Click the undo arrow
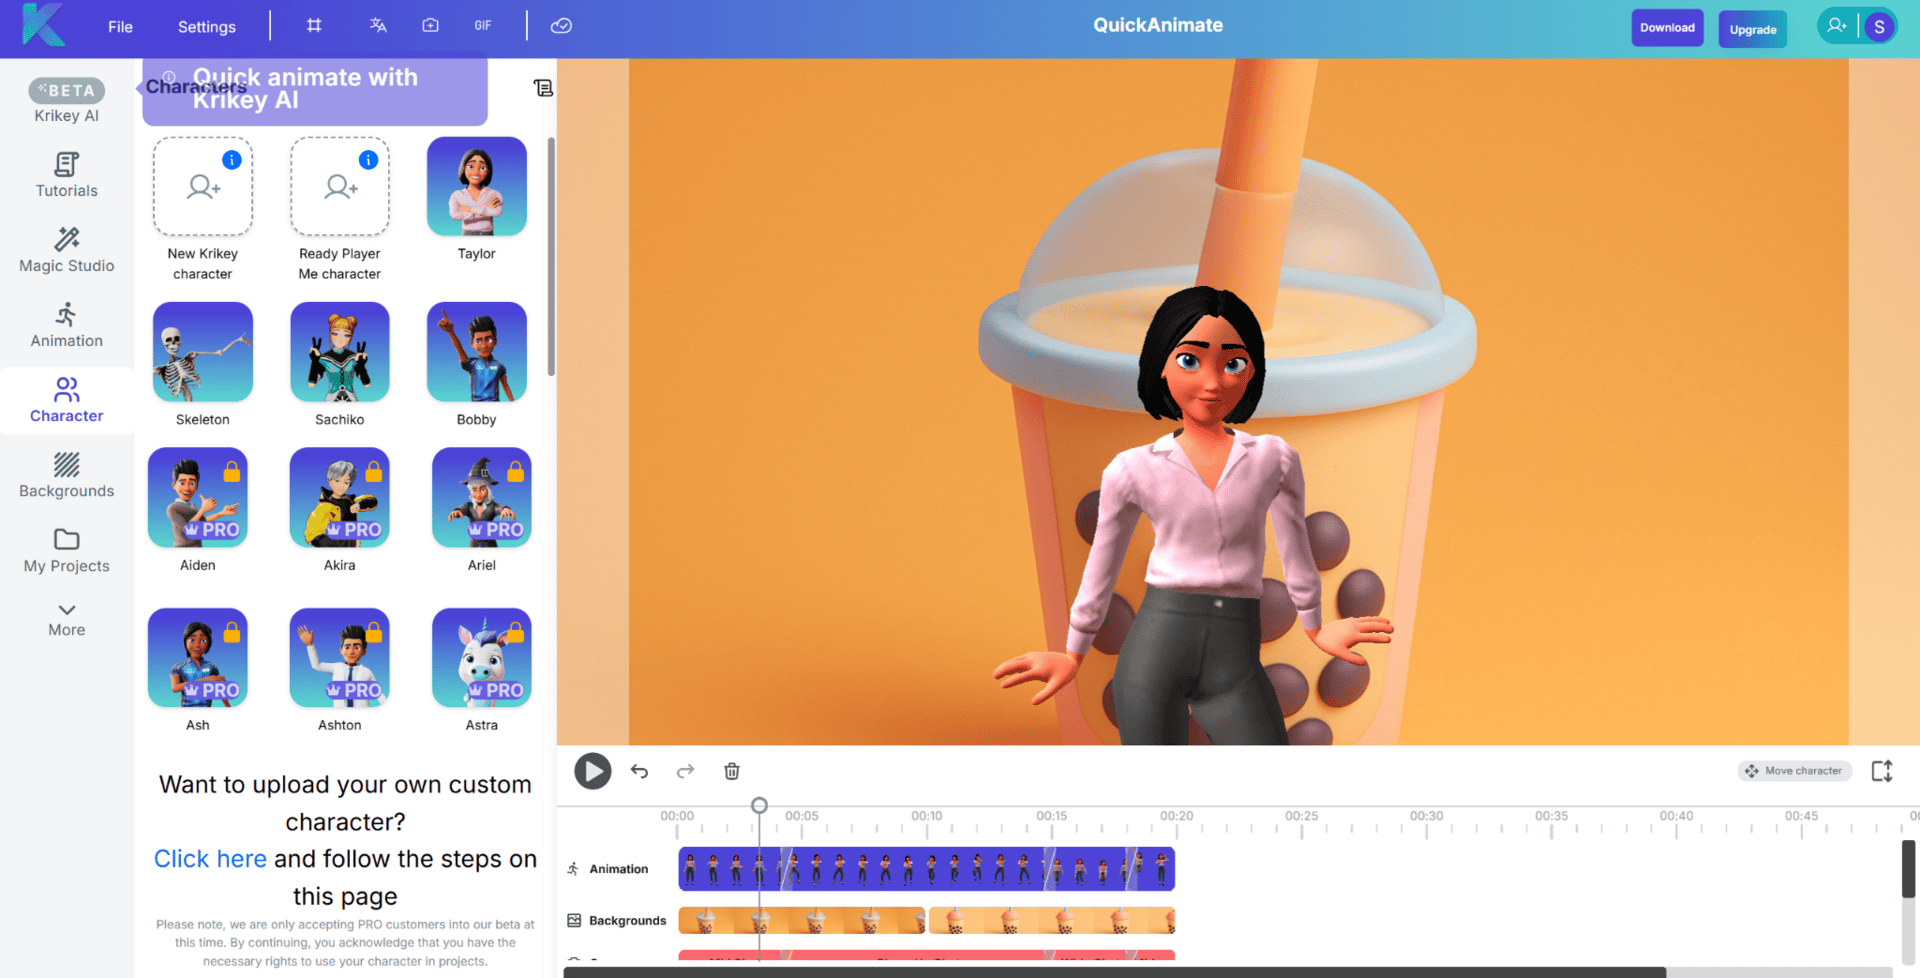This screenshot has height=978, width=1920. (x=640, y=771)
